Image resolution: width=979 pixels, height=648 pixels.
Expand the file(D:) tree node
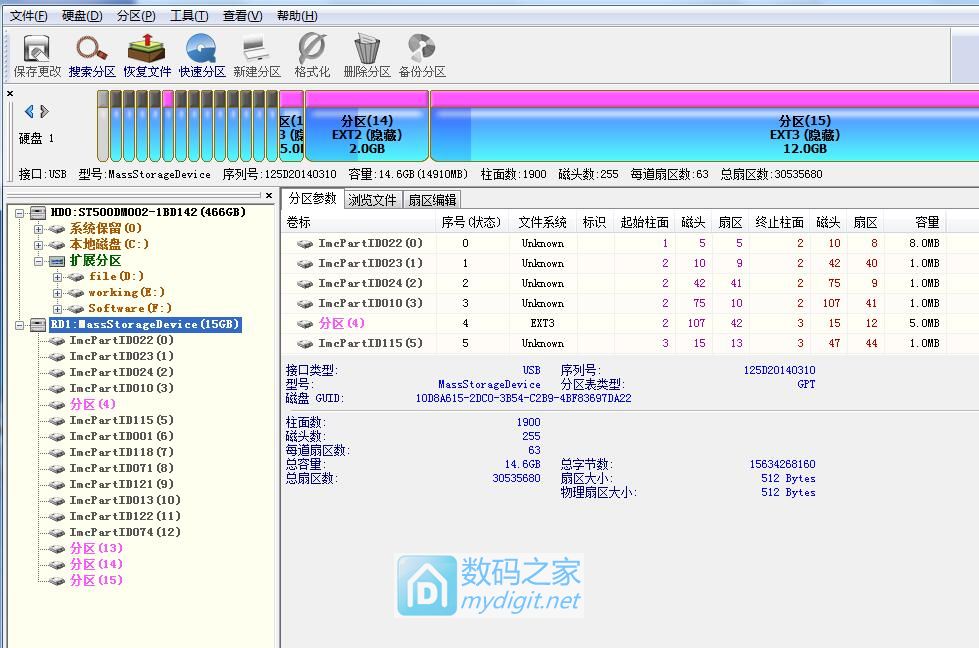57,277
